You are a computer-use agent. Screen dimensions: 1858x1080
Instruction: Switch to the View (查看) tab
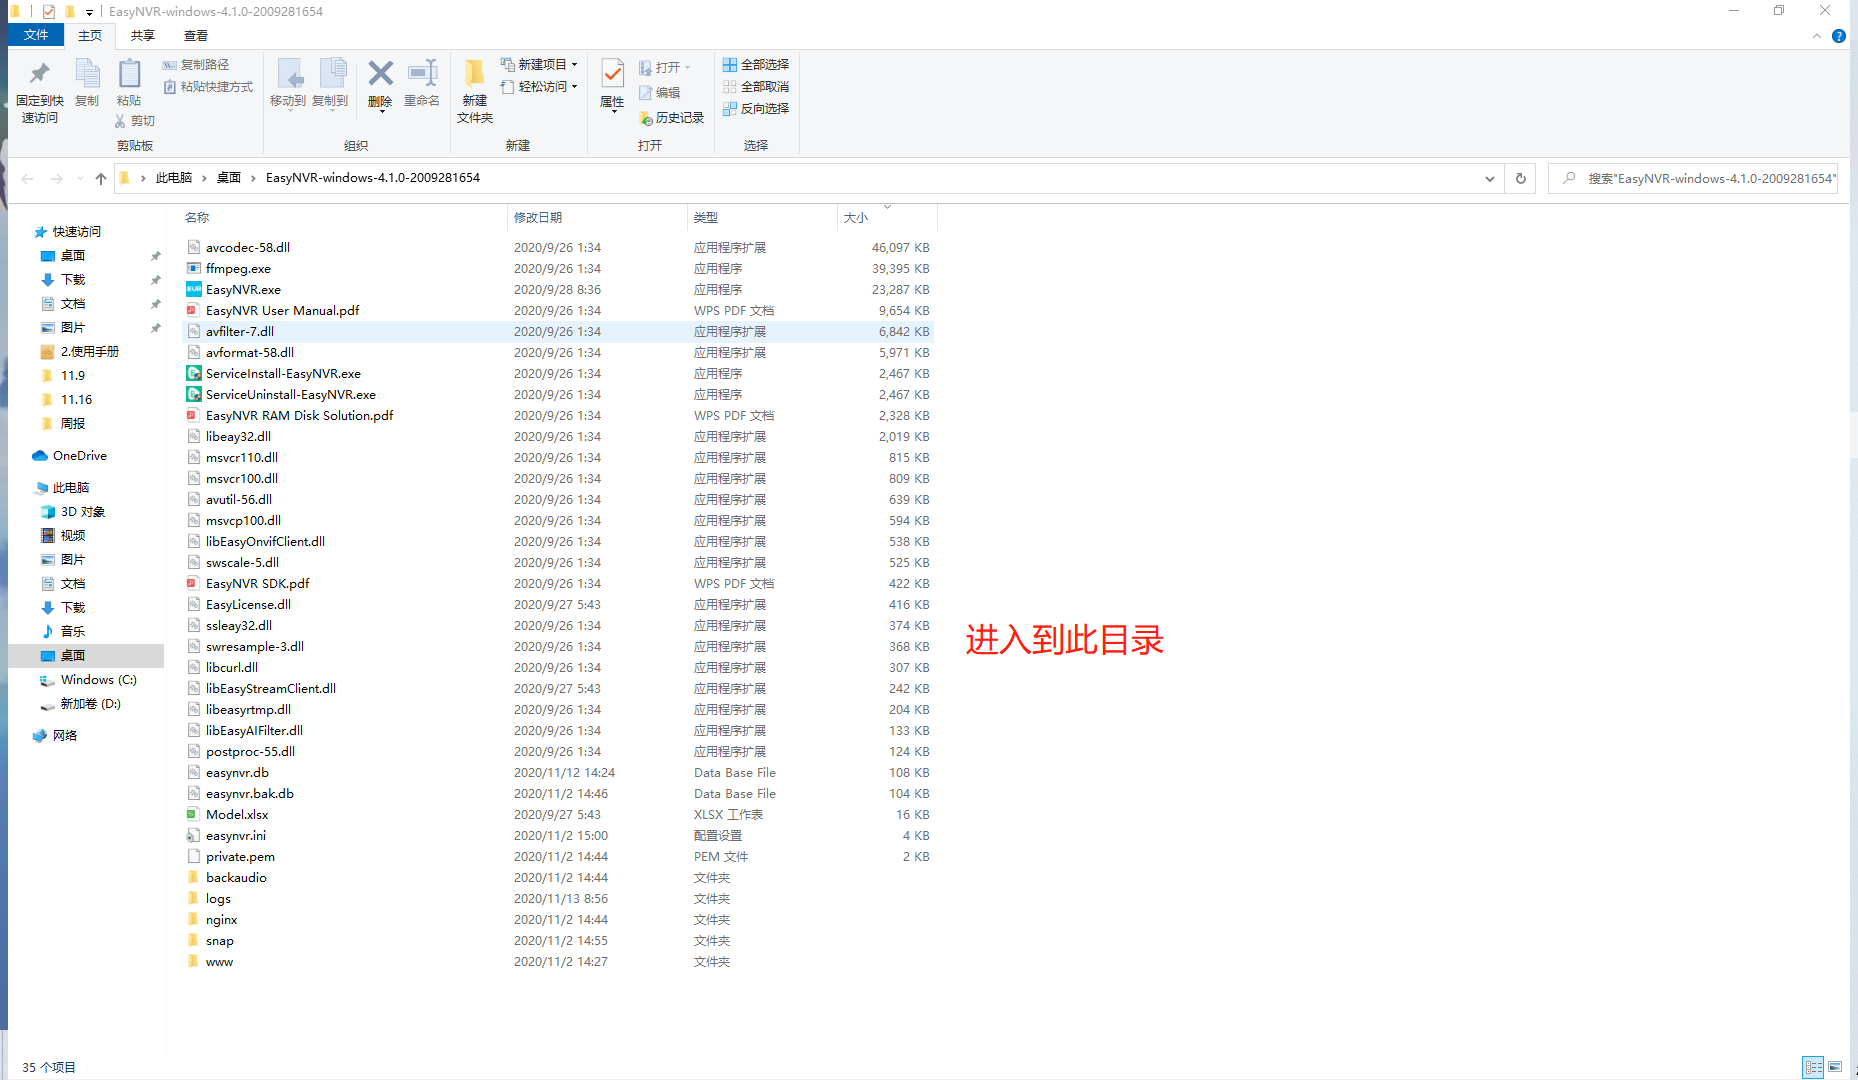point(196,35)
